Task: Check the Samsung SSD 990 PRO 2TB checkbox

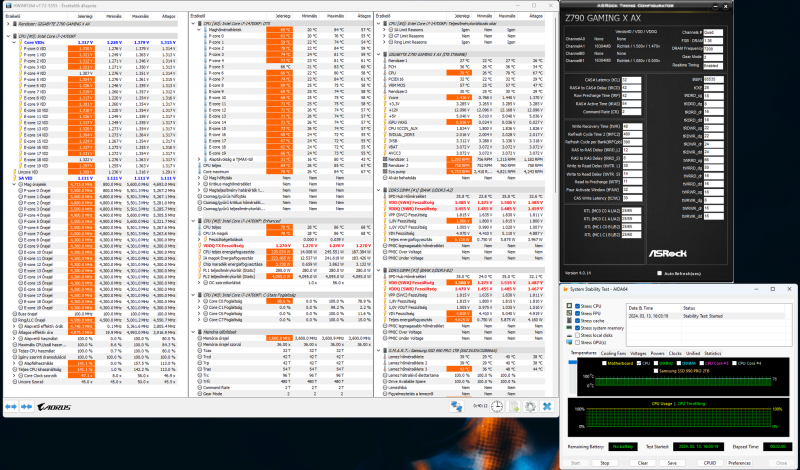Action: tap(656, 370)
